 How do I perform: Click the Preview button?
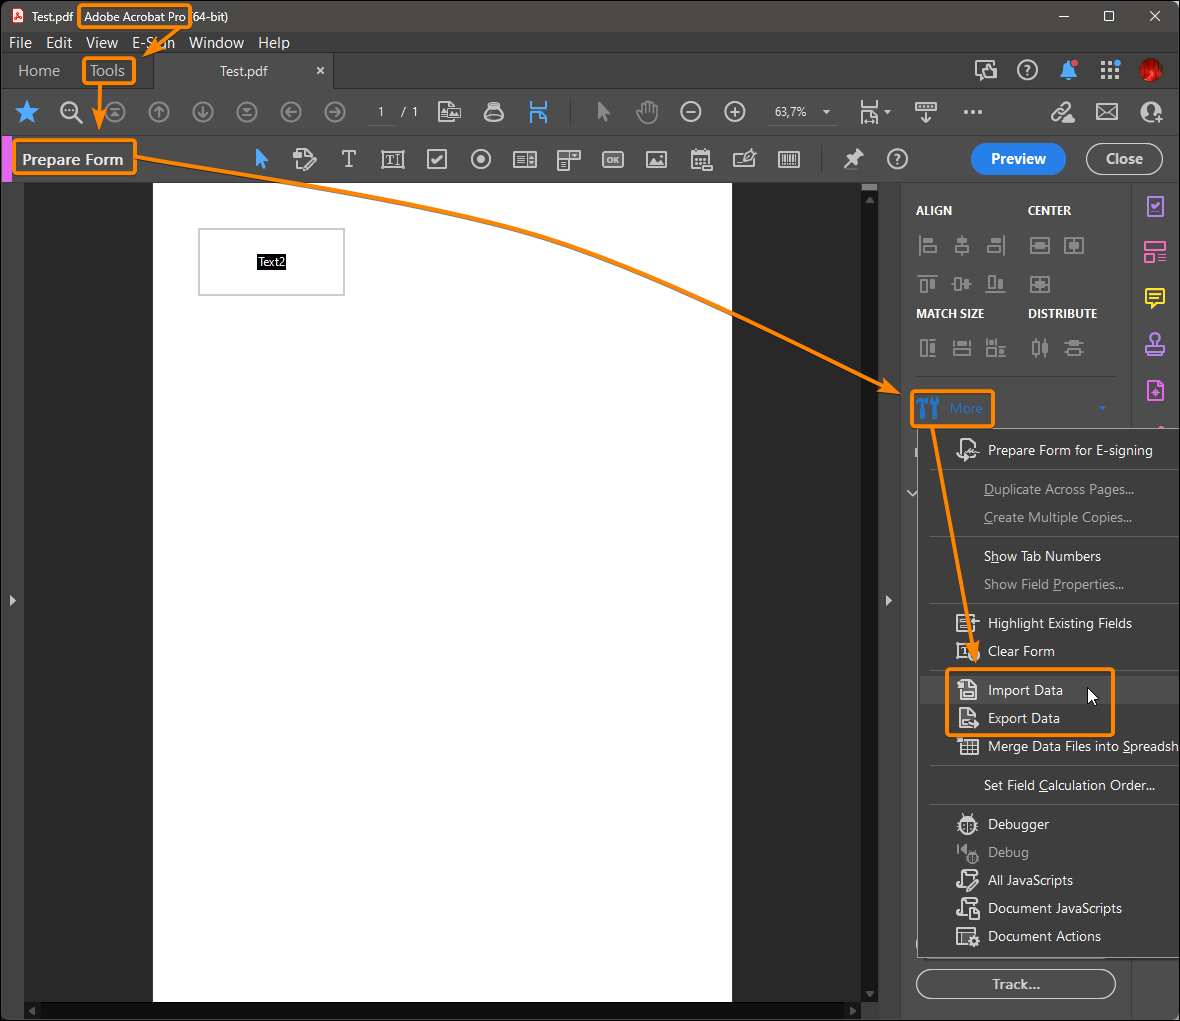[1018, 159]
